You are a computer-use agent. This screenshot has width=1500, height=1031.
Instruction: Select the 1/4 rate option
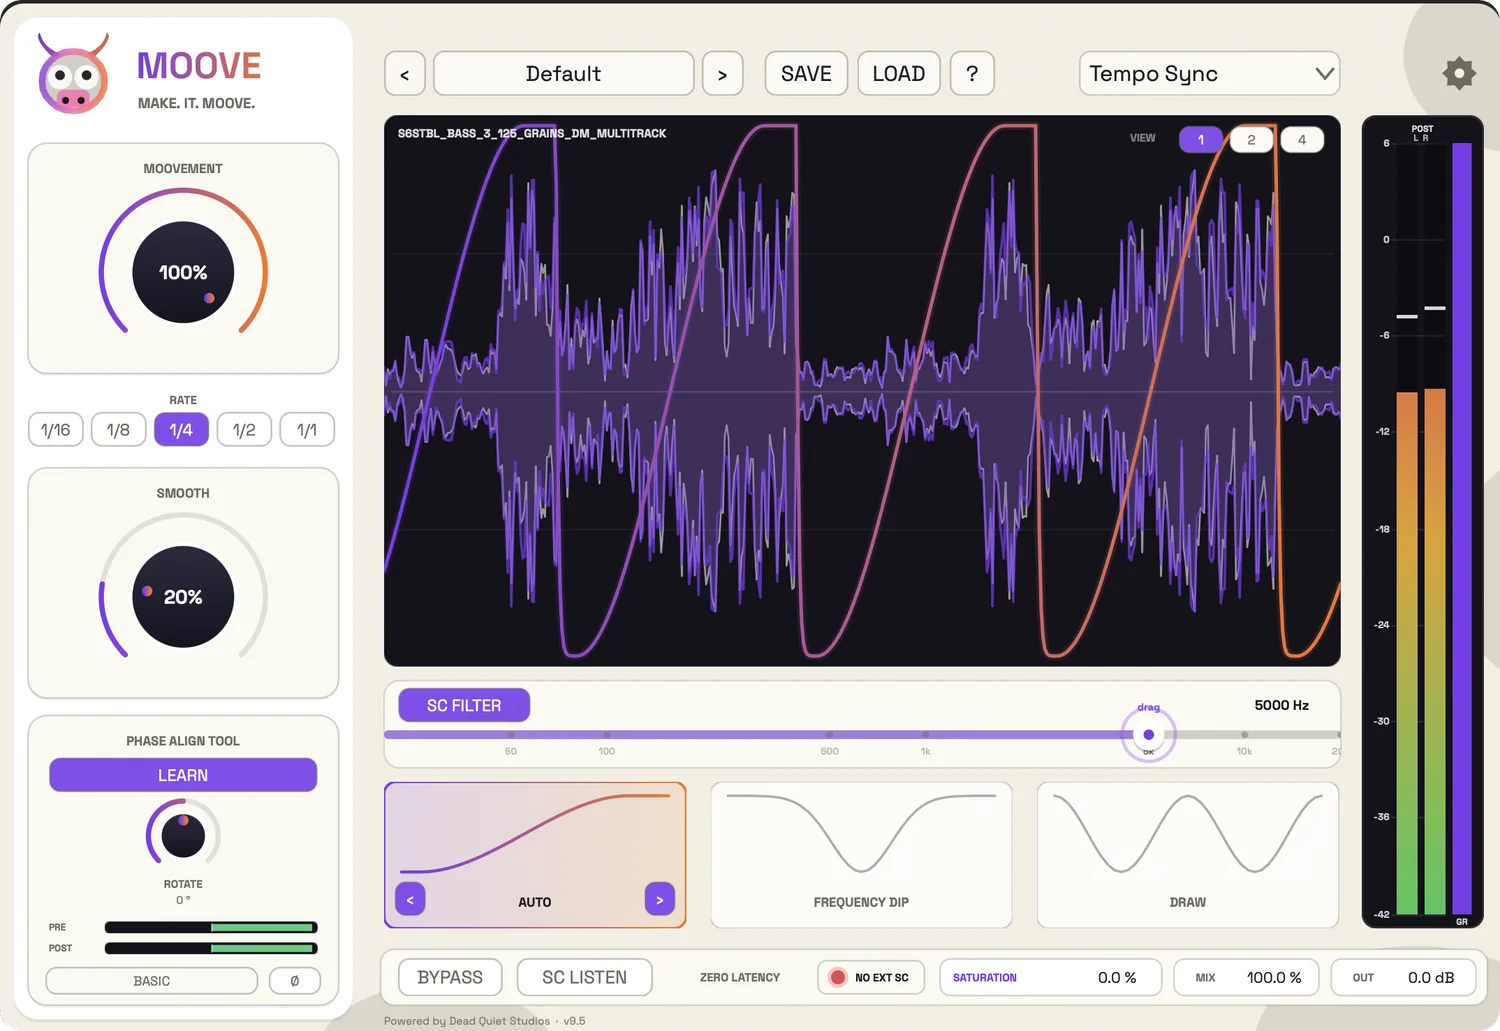point(181,430)
